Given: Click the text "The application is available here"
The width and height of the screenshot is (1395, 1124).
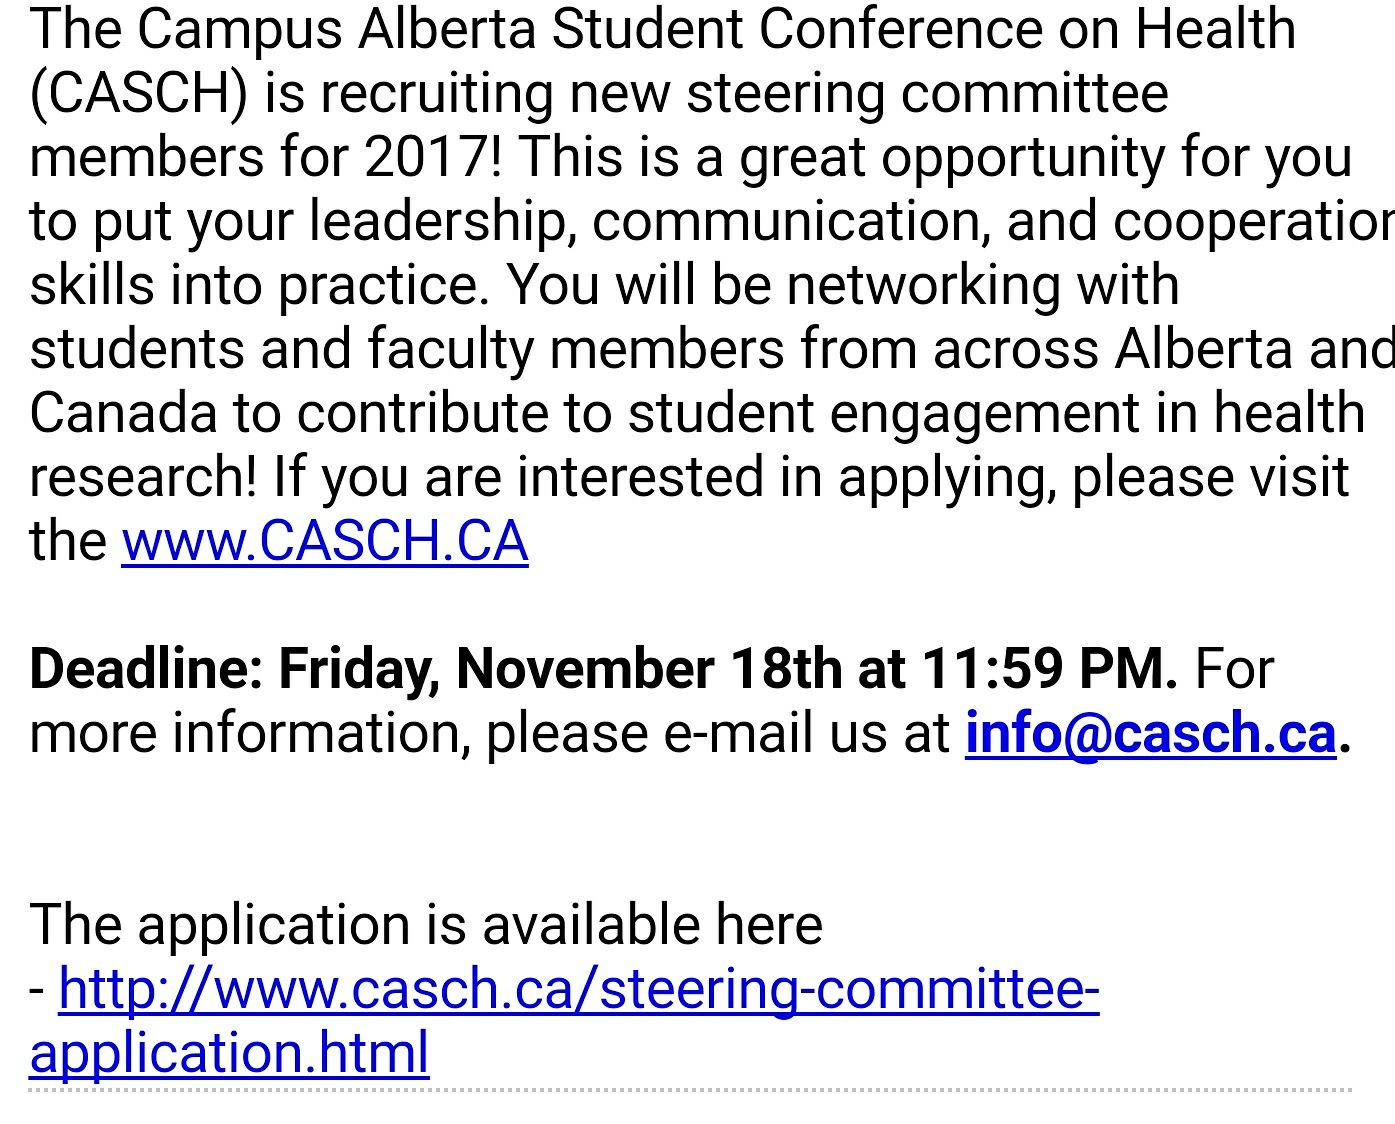Looking at the screenshot, I should tap(426, 925).
